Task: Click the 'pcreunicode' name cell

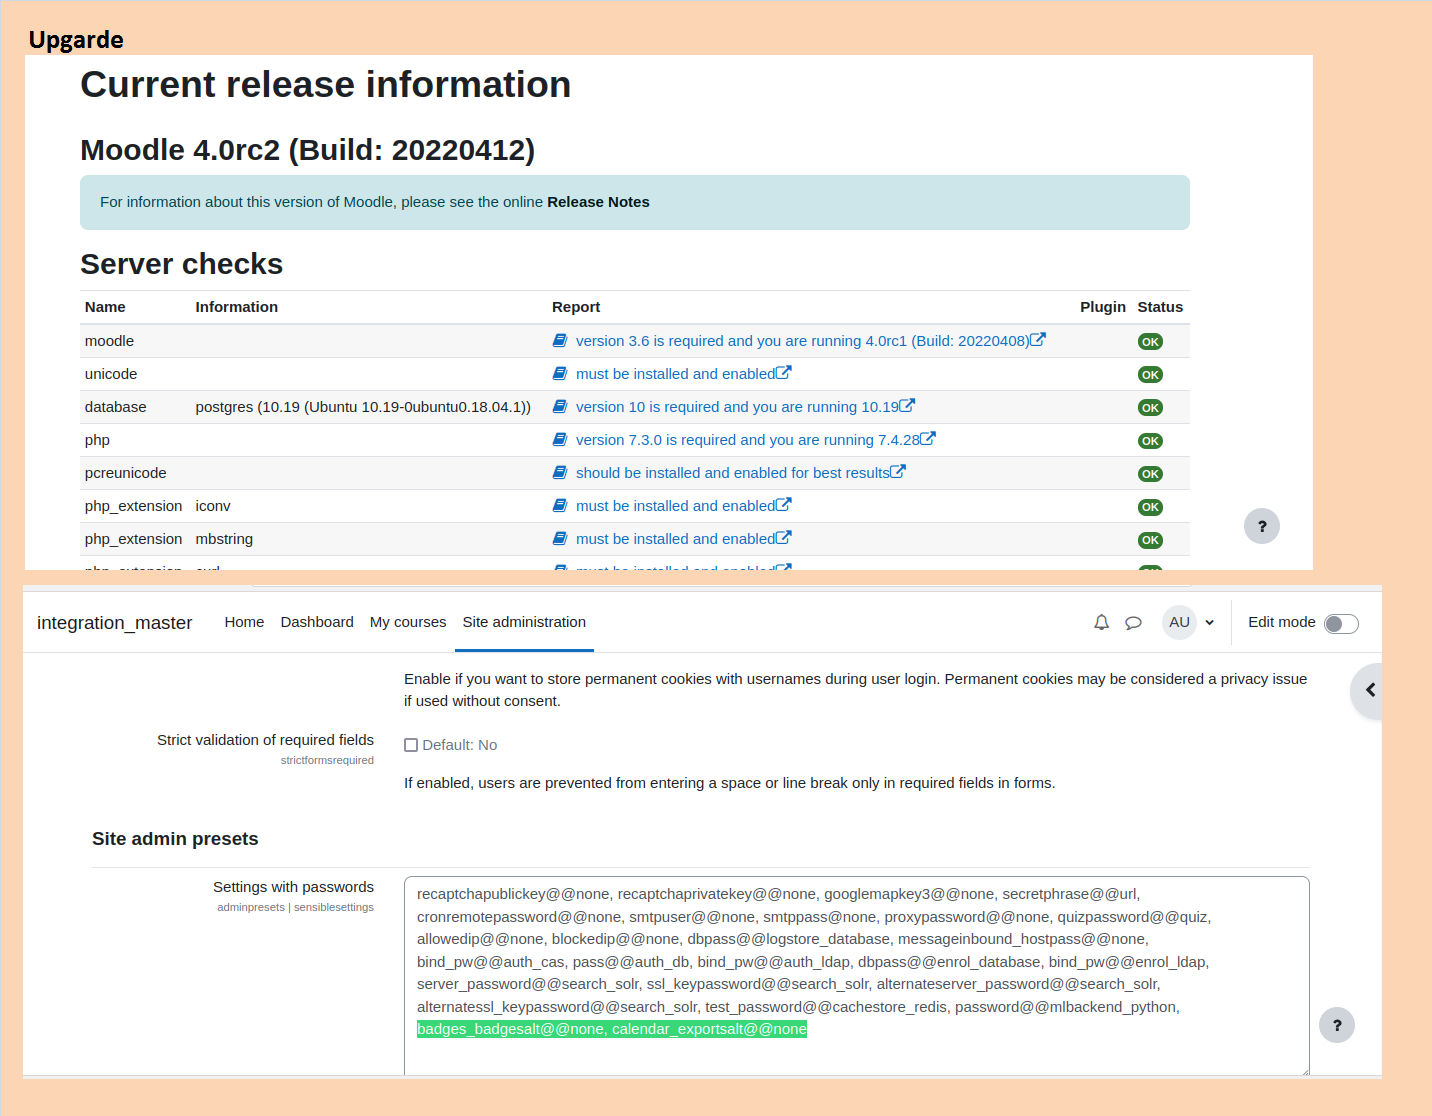Action: pos(126,473)
